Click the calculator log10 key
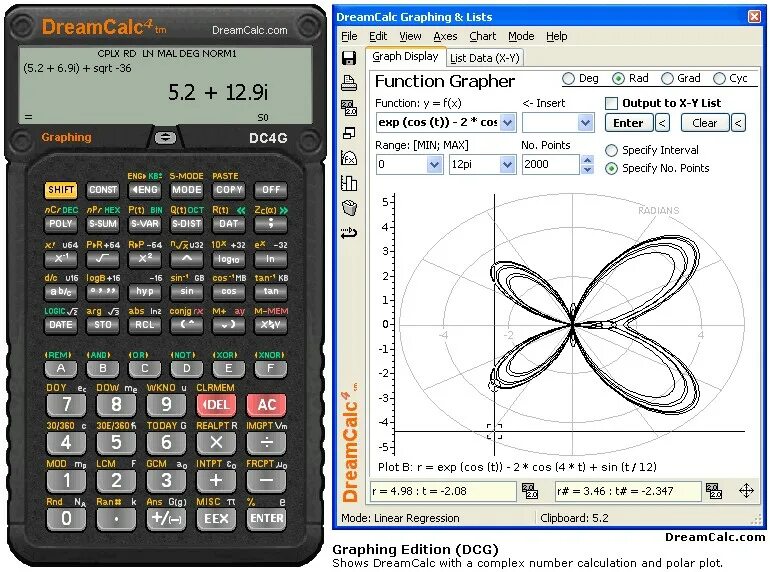Screen dimensions: 770x572 tap(229, 258)
